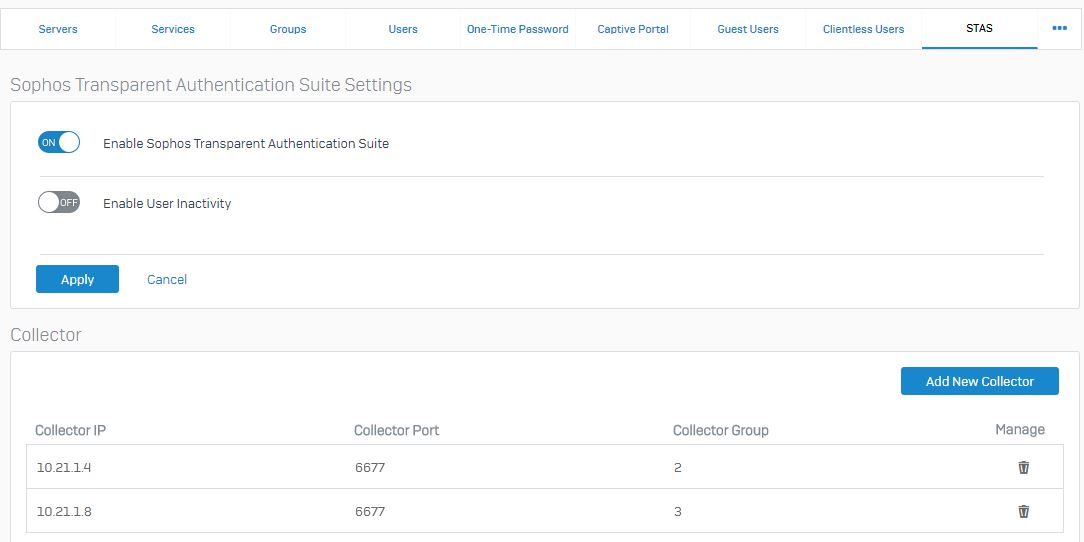1084x542 pixels.
Task: Select the Guest Users tab
Action: tap(748, 29)
